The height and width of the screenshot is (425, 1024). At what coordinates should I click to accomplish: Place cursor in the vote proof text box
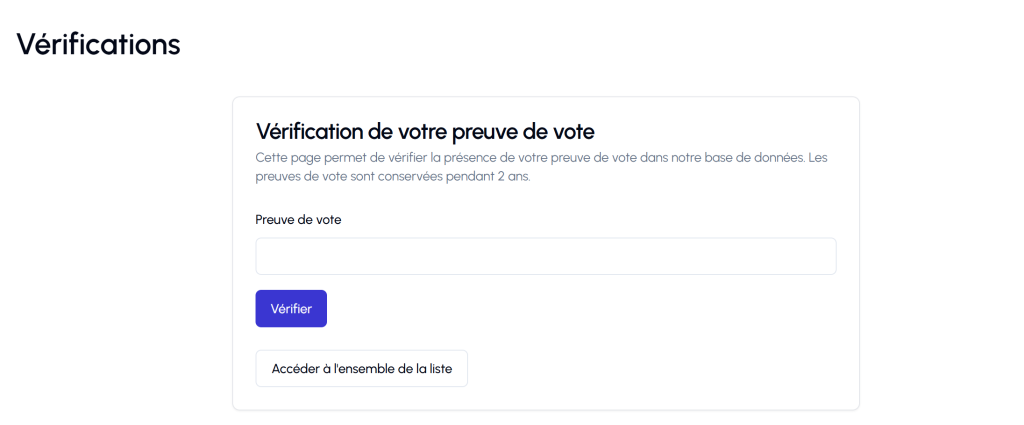(545, 256)
